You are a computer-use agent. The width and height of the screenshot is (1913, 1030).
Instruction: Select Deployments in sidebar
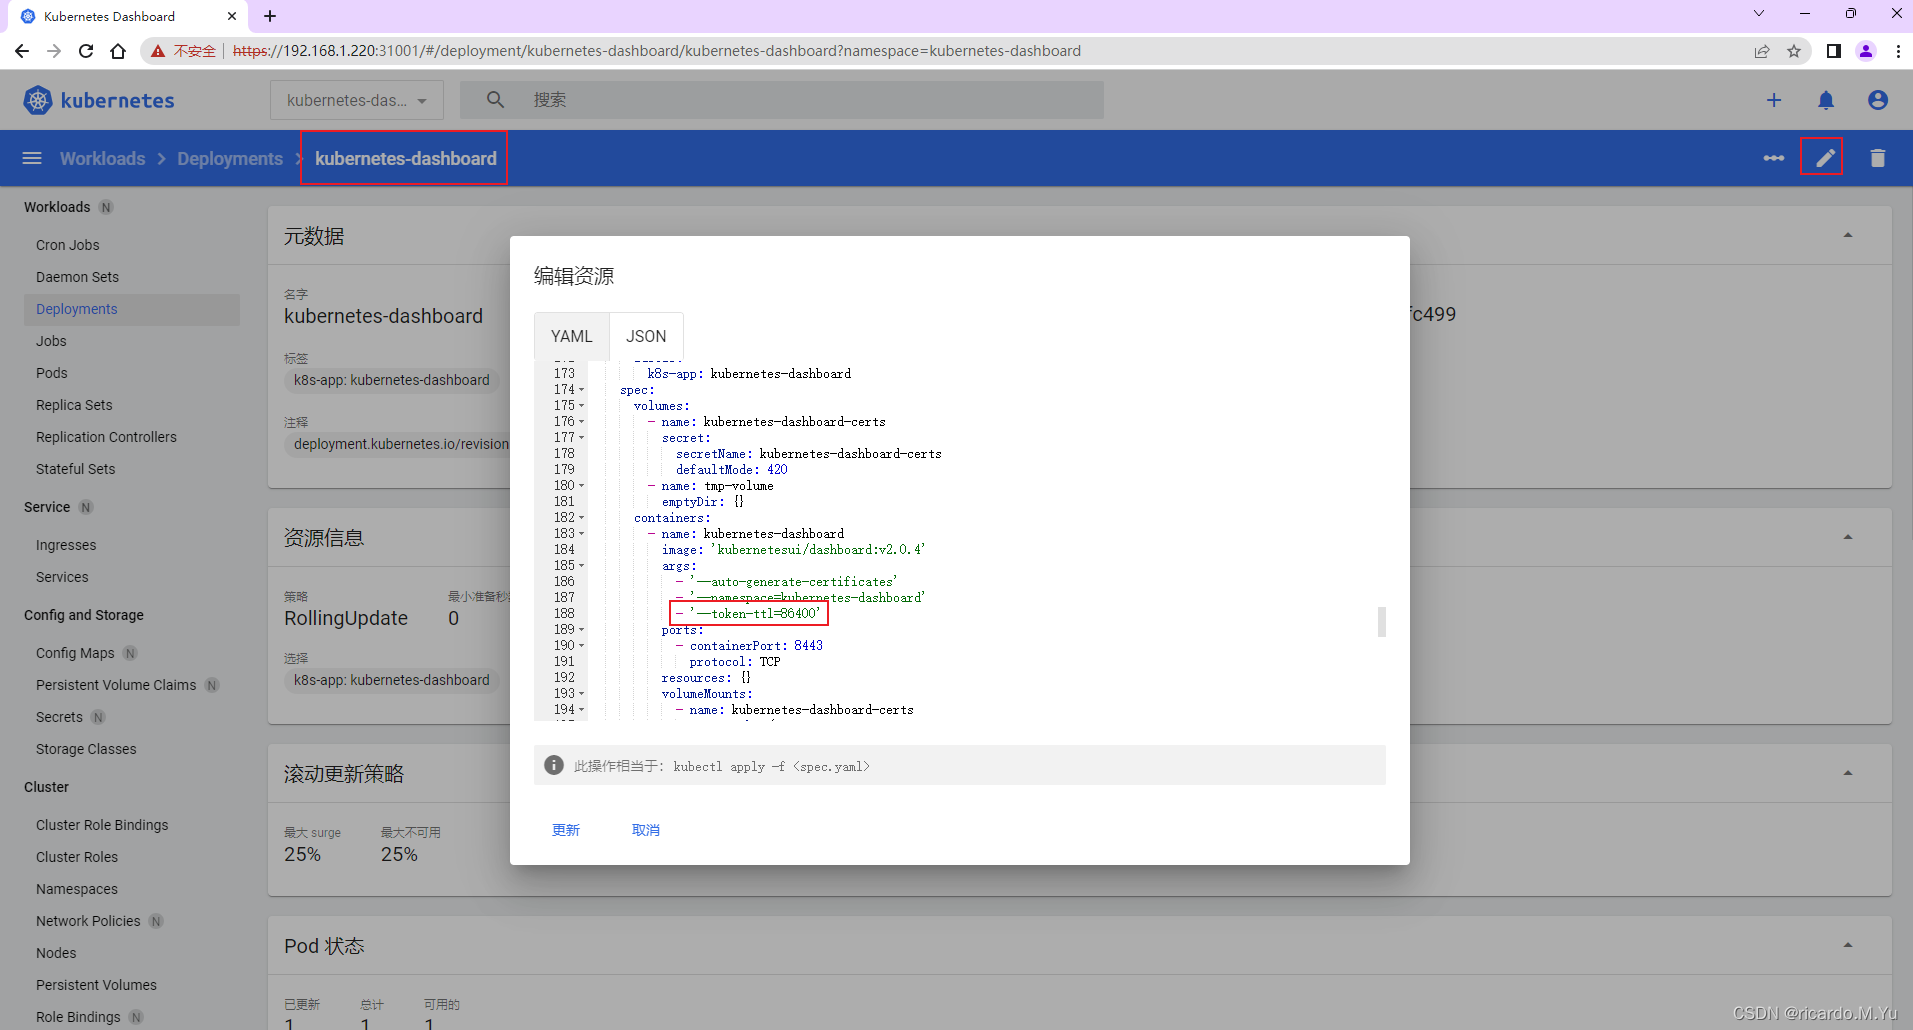pyautogui.click(x=77, y=309)
